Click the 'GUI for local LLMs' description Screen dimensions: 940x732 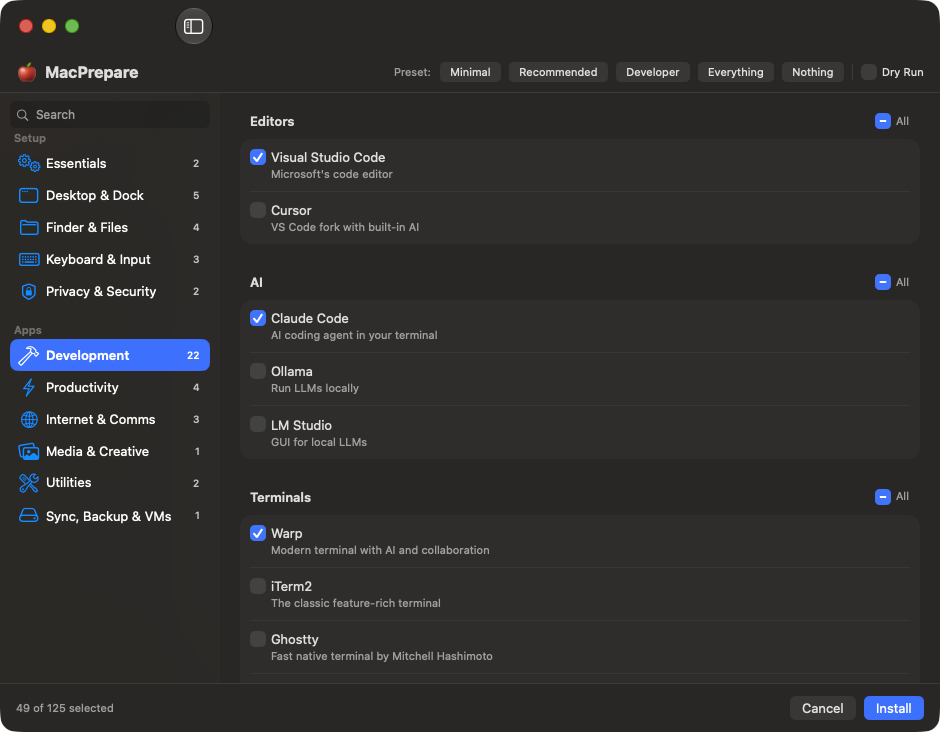[319, 442]
